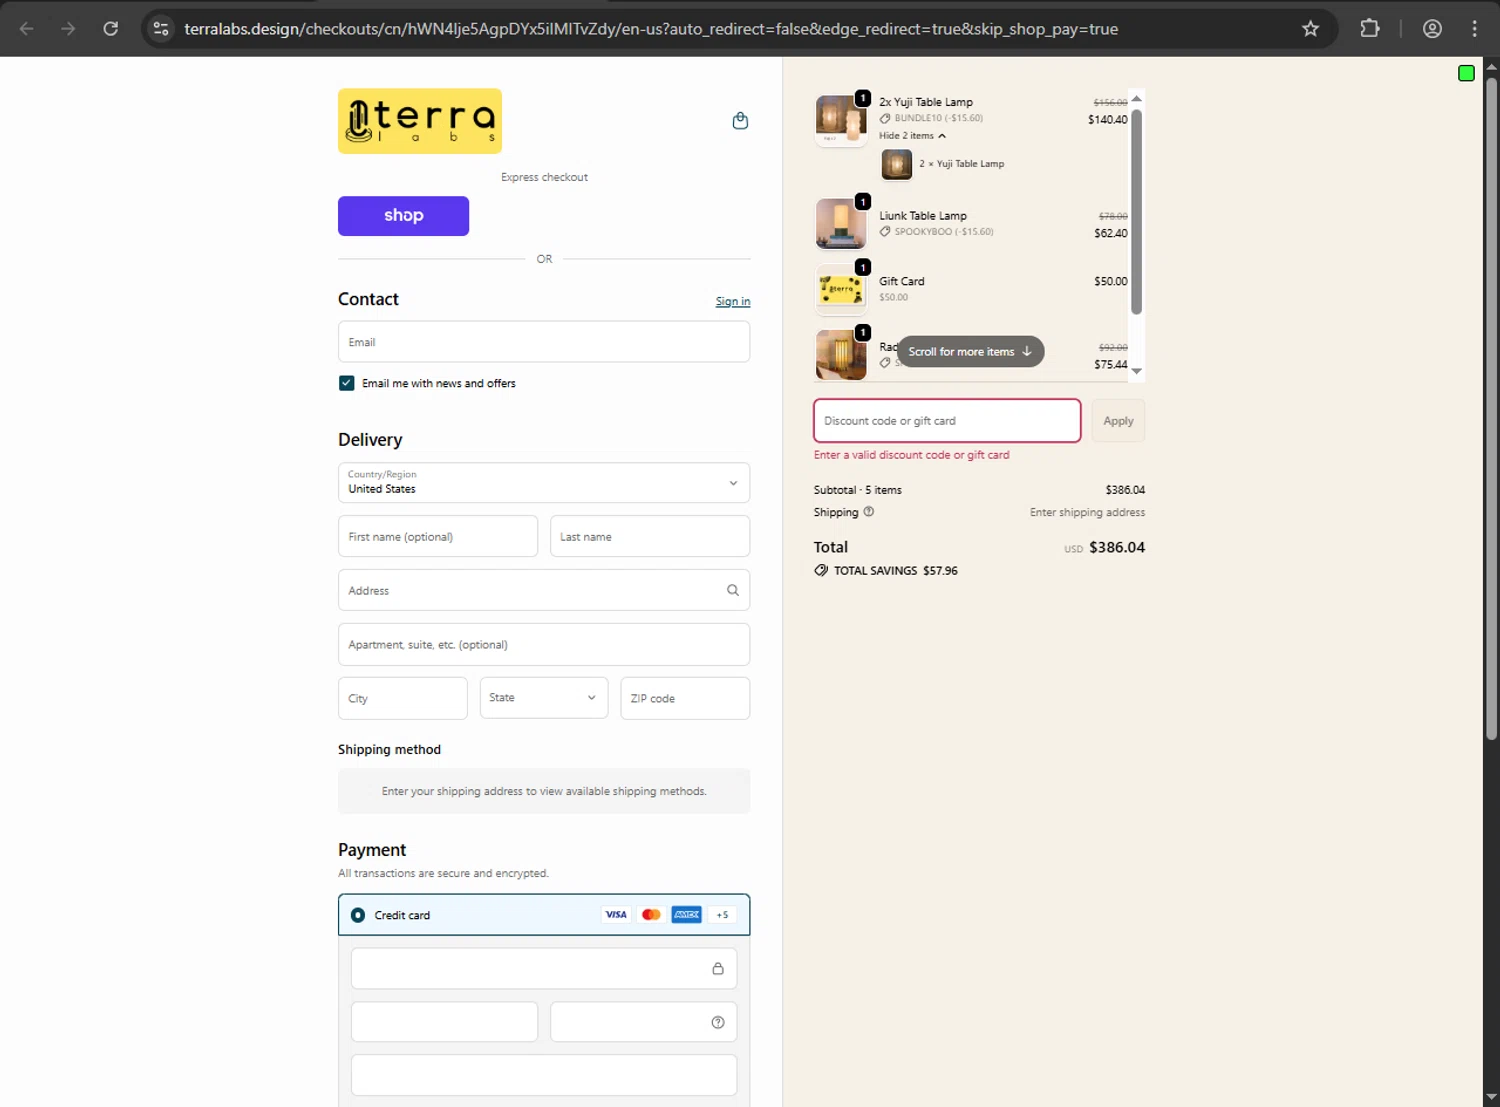The width and height of the screenshot is (1500, 1107).
Task: Click the $386.04 total amount
Action: (1117, 547)
